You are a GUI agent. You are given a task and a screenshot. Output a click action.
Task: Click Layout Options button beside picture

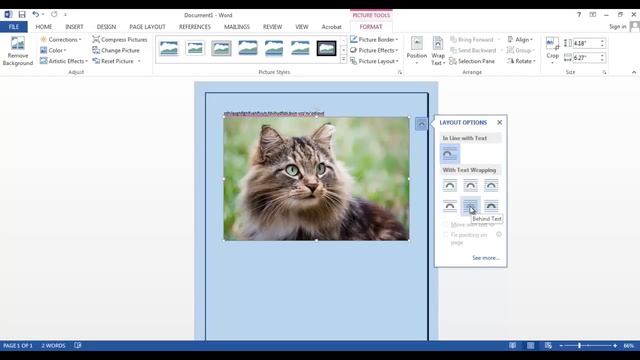(421, 124)
